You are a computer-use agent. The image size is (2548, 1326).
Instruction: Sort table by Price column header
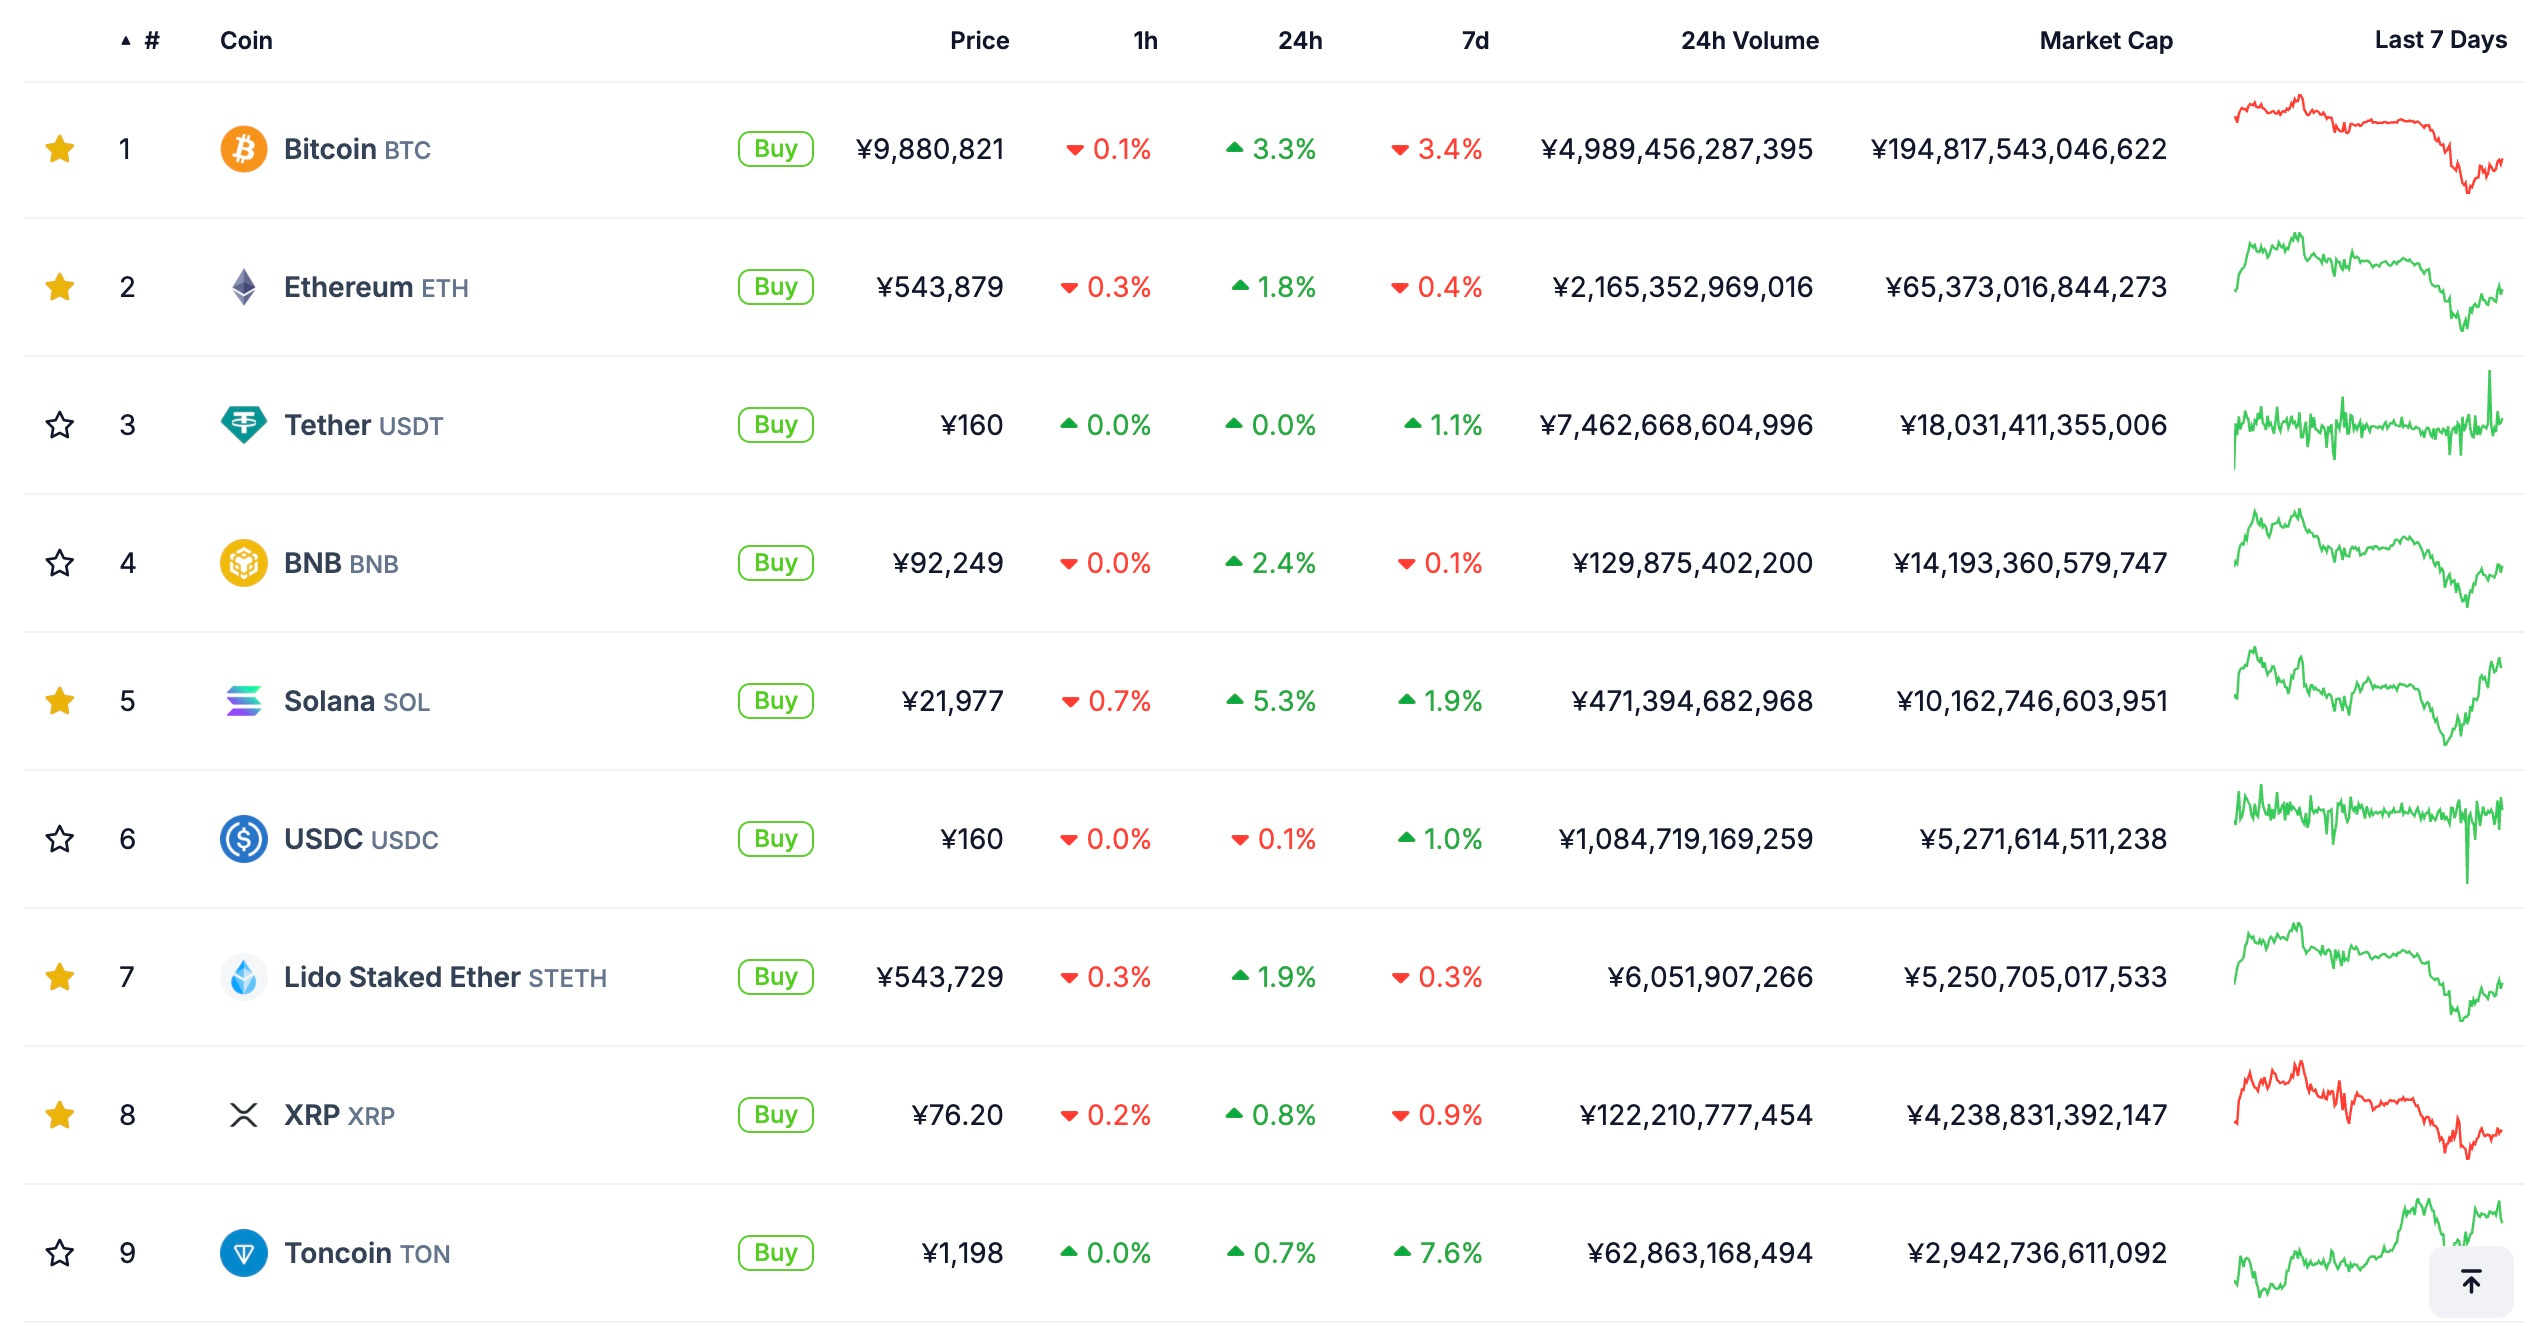pos(979,41)
